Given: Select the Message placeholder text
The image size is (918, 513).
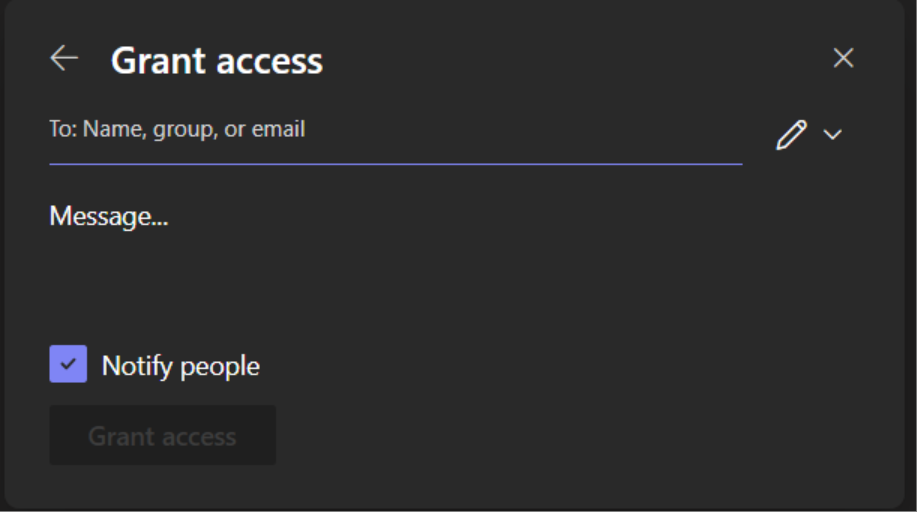Looking at the screenshot, I should point(109,216).
